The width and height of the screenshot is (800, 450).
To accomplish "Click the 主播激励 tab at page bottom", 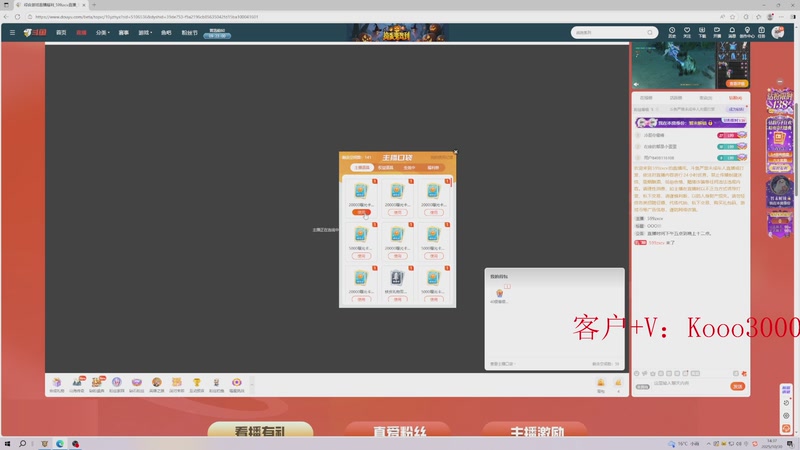I will (x=536, y=430).
